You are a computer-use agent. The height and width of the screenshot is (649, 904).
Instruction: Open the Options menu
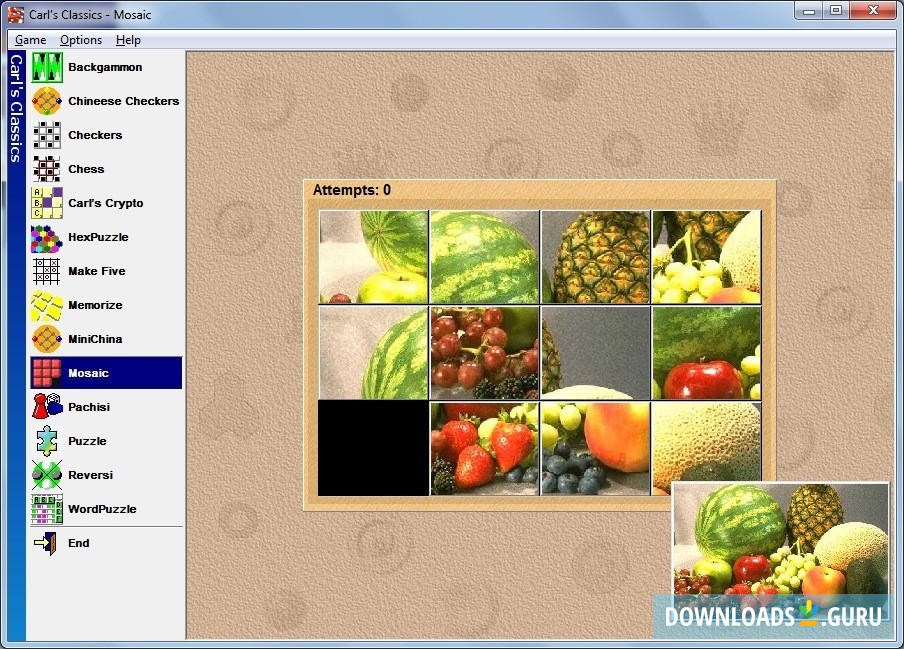[81, 40]
